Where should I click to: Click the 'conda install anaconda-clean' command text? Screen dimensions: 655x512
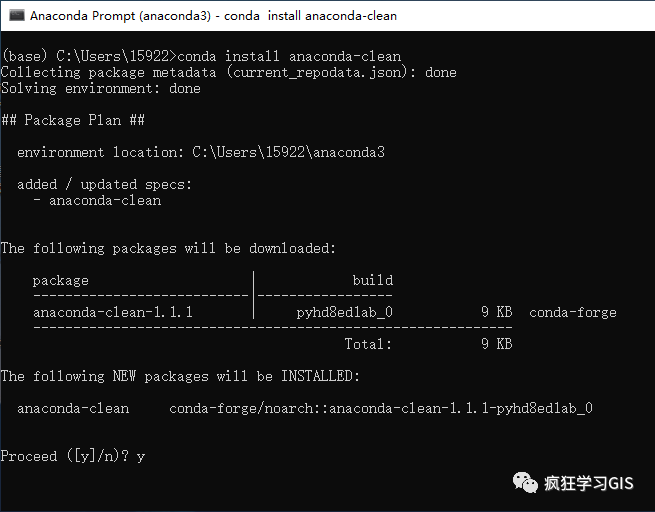[289, 56]
